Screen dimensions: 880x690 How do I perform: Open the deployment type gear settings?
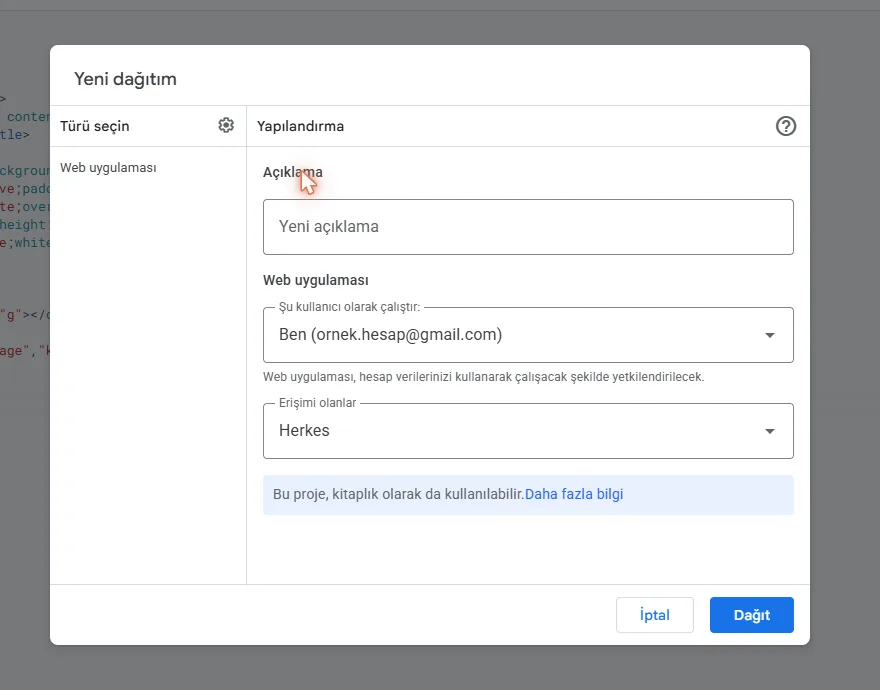[226, 125]
